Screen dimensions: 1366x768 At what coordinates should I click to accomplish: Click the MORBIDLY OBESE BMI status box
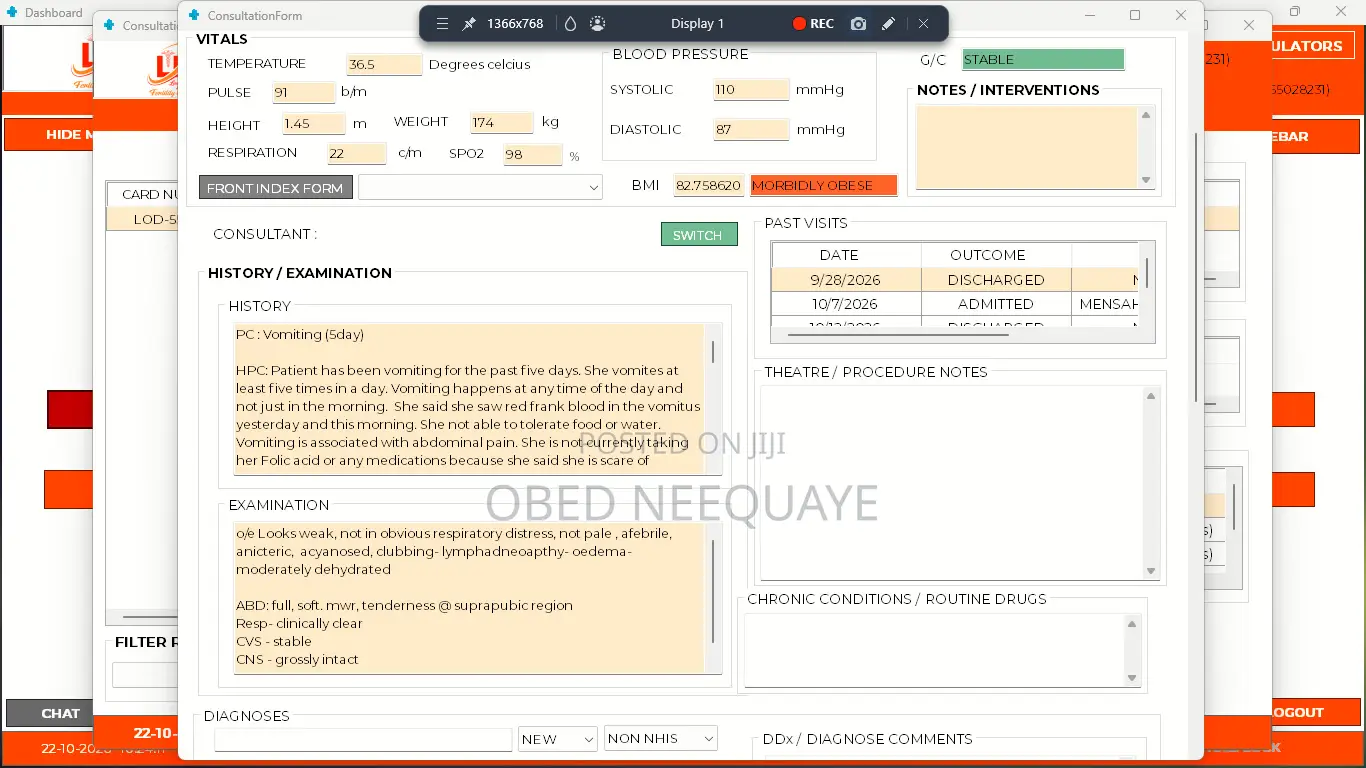click(x=823, y=186)
